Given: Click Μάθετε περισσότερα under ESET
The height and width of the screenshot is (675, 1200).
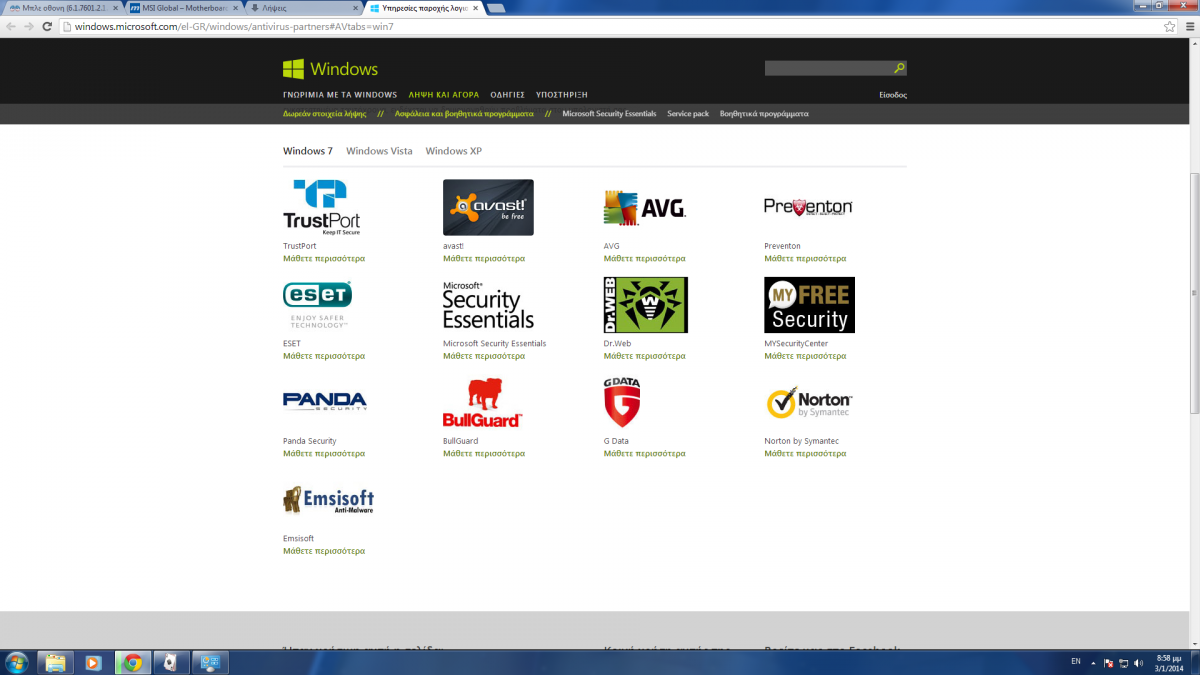Looking at the screenshot, I should pyautogui.click(x=324, y=356).
